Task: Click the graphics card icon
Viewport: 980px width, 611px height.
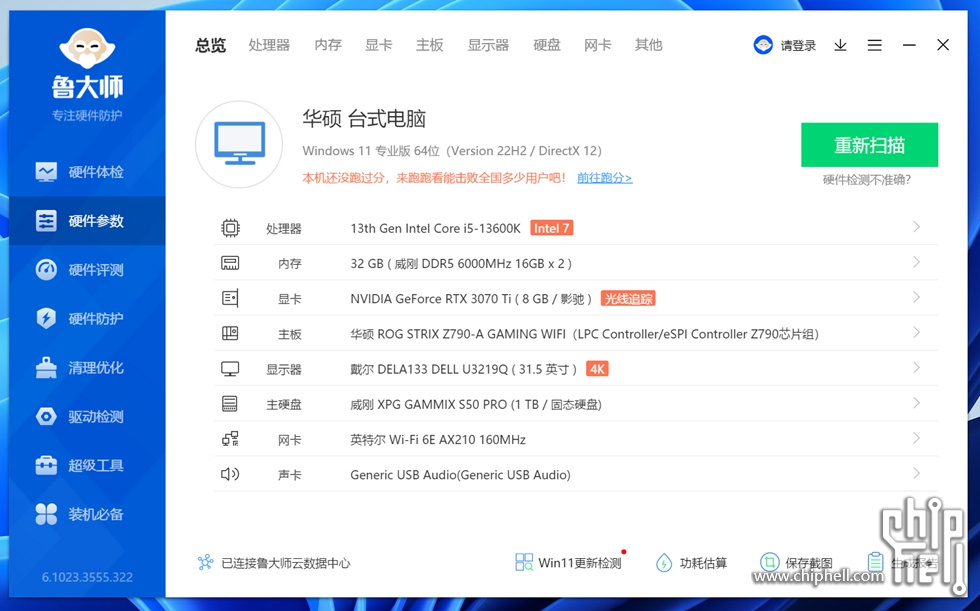Action: point(230,299)
